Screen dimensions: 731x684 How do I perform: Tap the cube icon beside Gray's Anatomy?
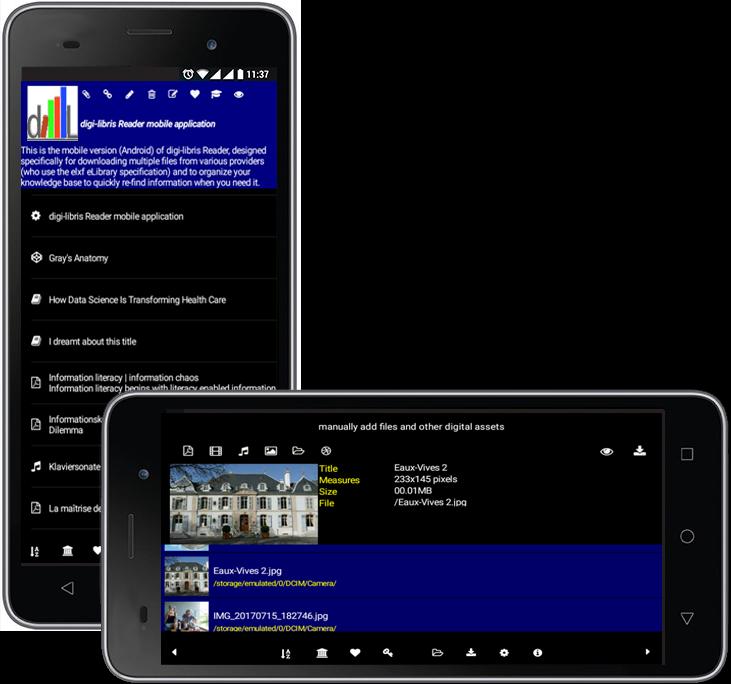pyautogui.click(x=36, y=257)
